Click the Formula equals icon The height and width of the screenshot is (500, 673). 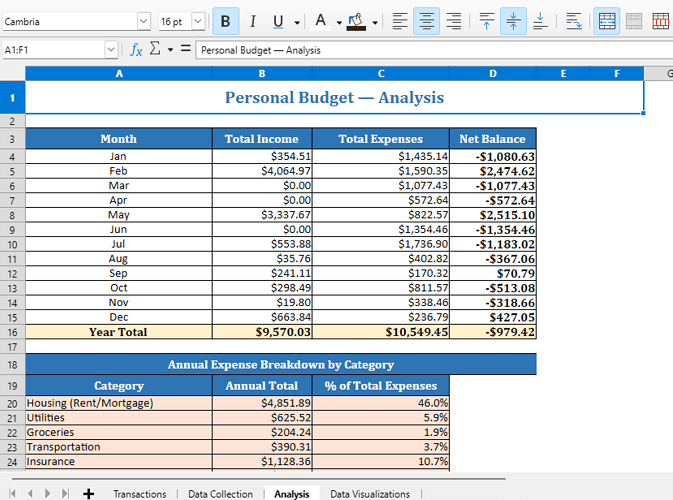[x=185, y=48]
